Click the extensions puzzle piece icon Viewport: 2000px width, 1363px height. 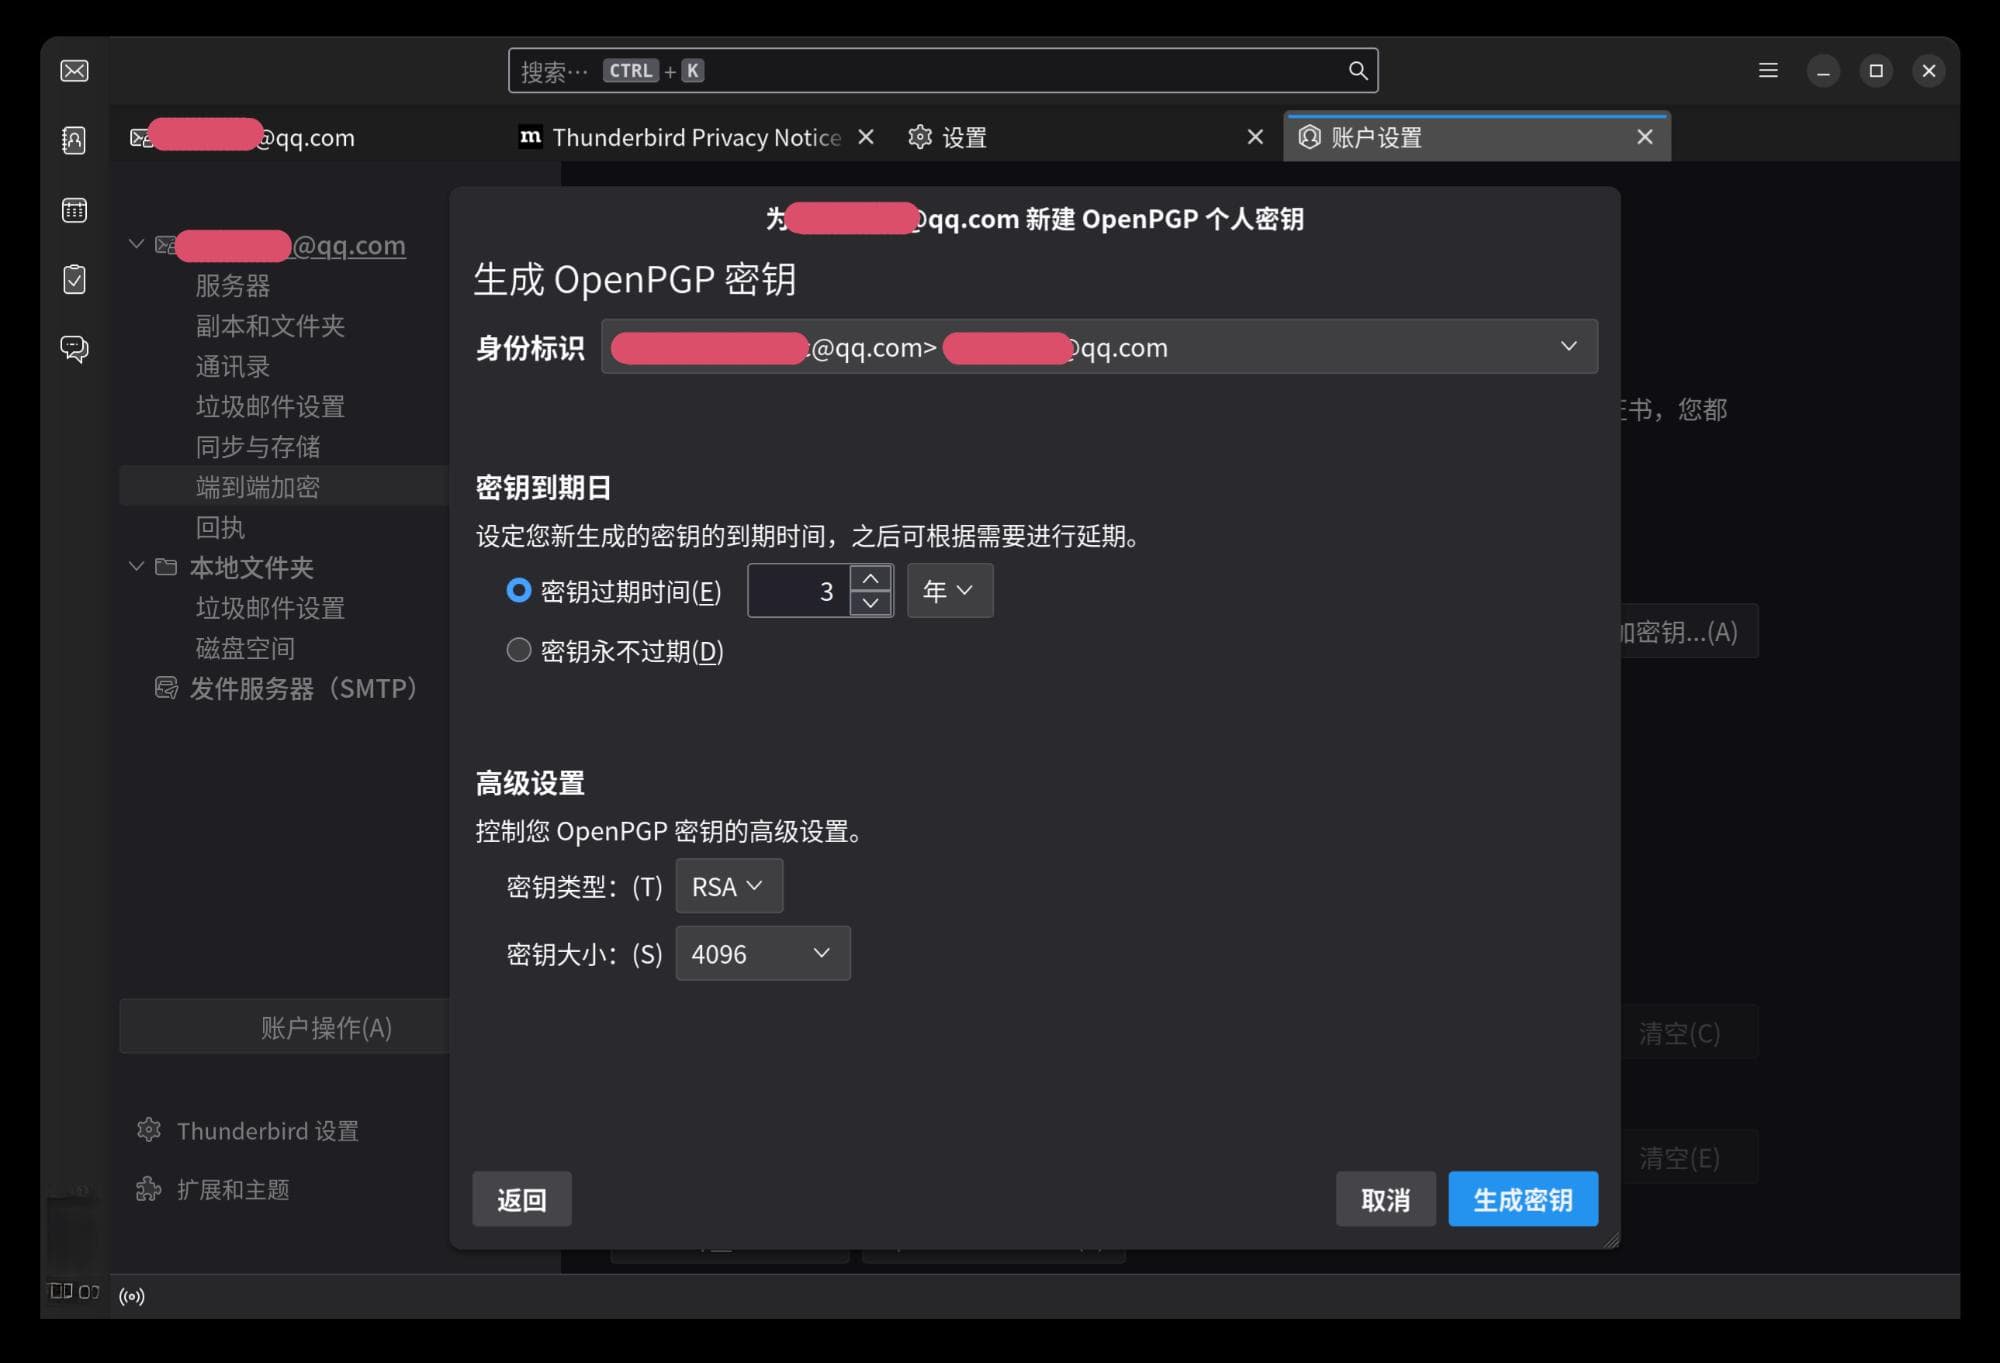(149, 1189)
